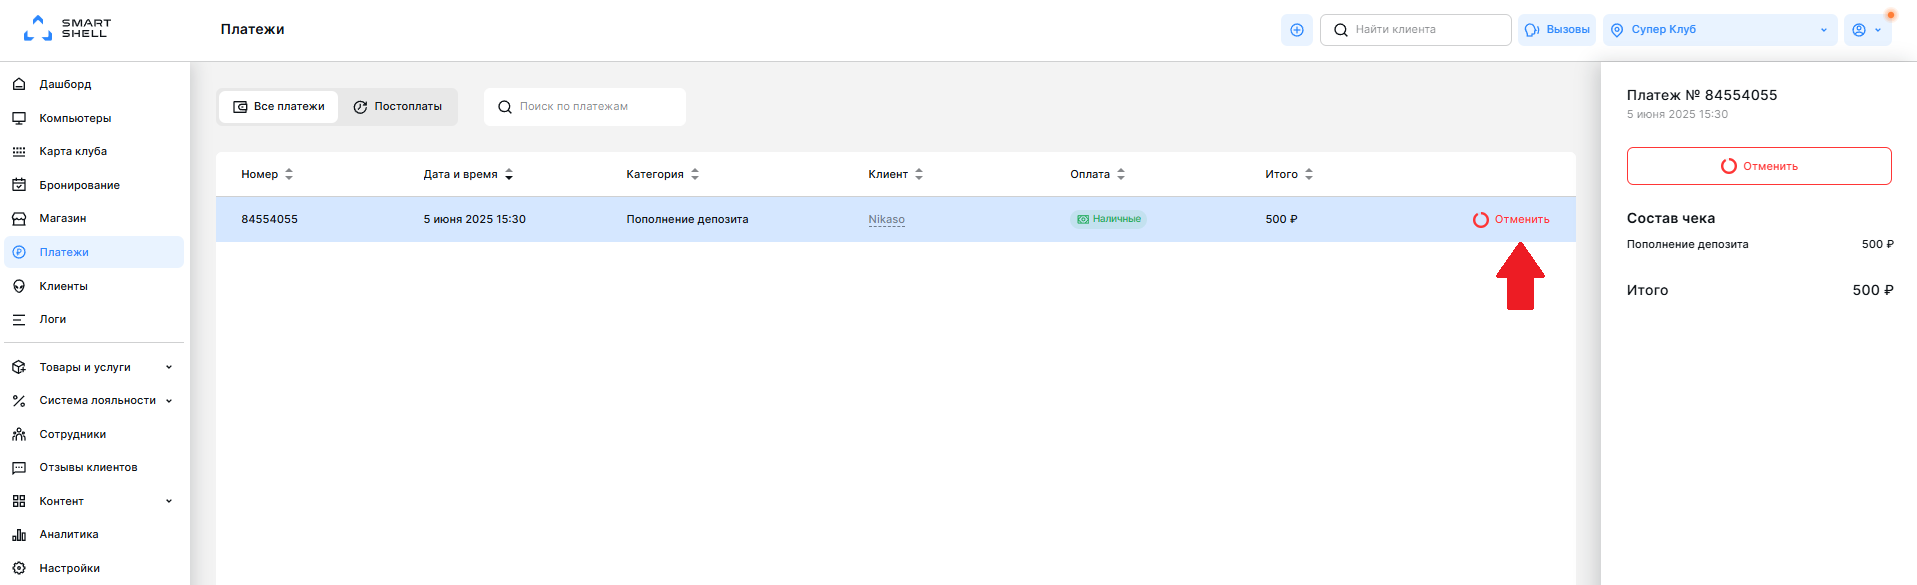Click the Отзывы клиентов chat icon
The width and height of the screenshot is (1917, 585).
[19, 467]
